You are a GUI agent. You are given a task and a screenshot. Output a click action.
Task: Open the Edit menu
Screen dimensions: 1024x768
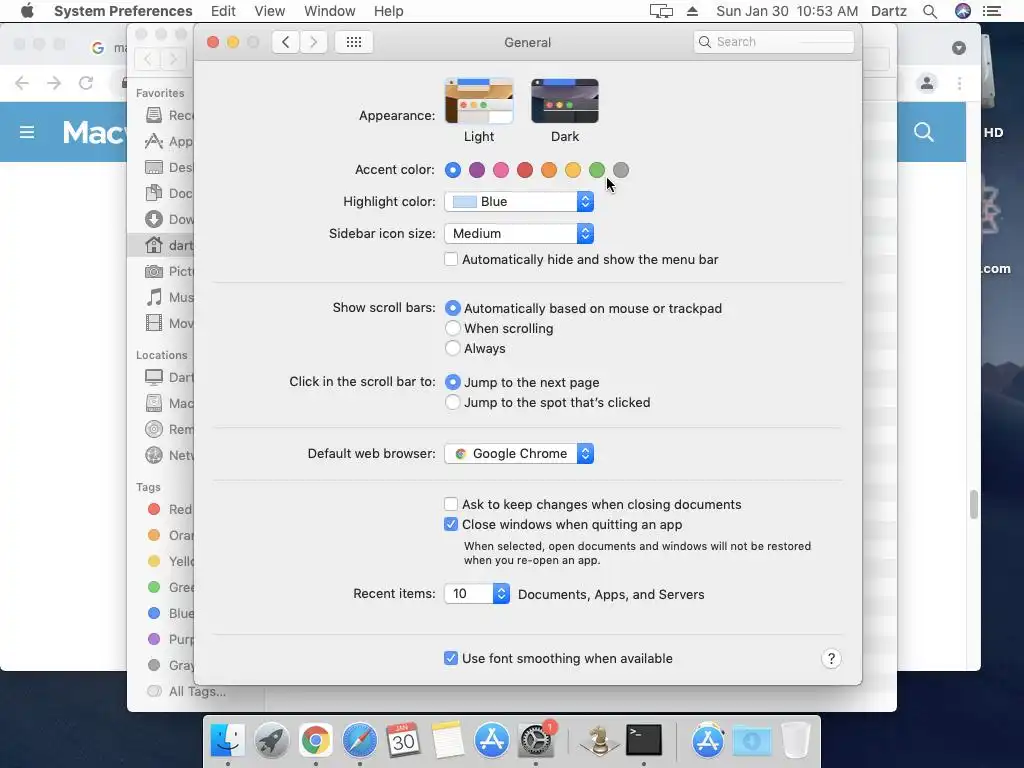223,11
